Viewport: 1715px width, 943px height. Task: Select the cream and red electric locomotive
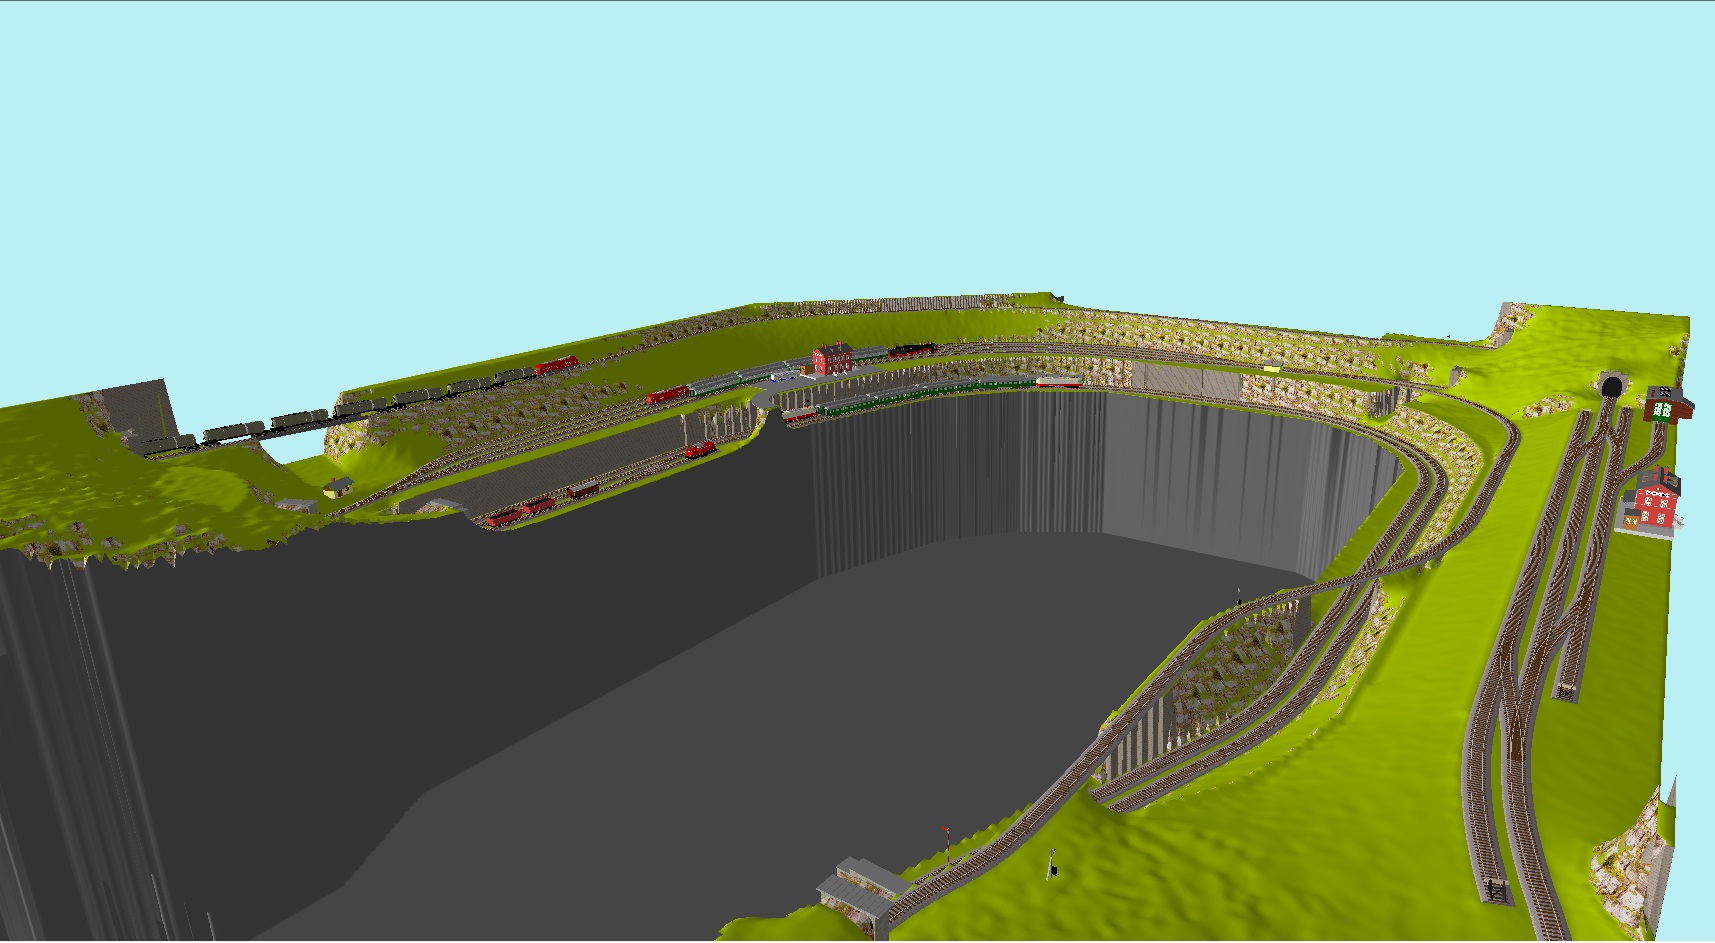coord(1059,381)
